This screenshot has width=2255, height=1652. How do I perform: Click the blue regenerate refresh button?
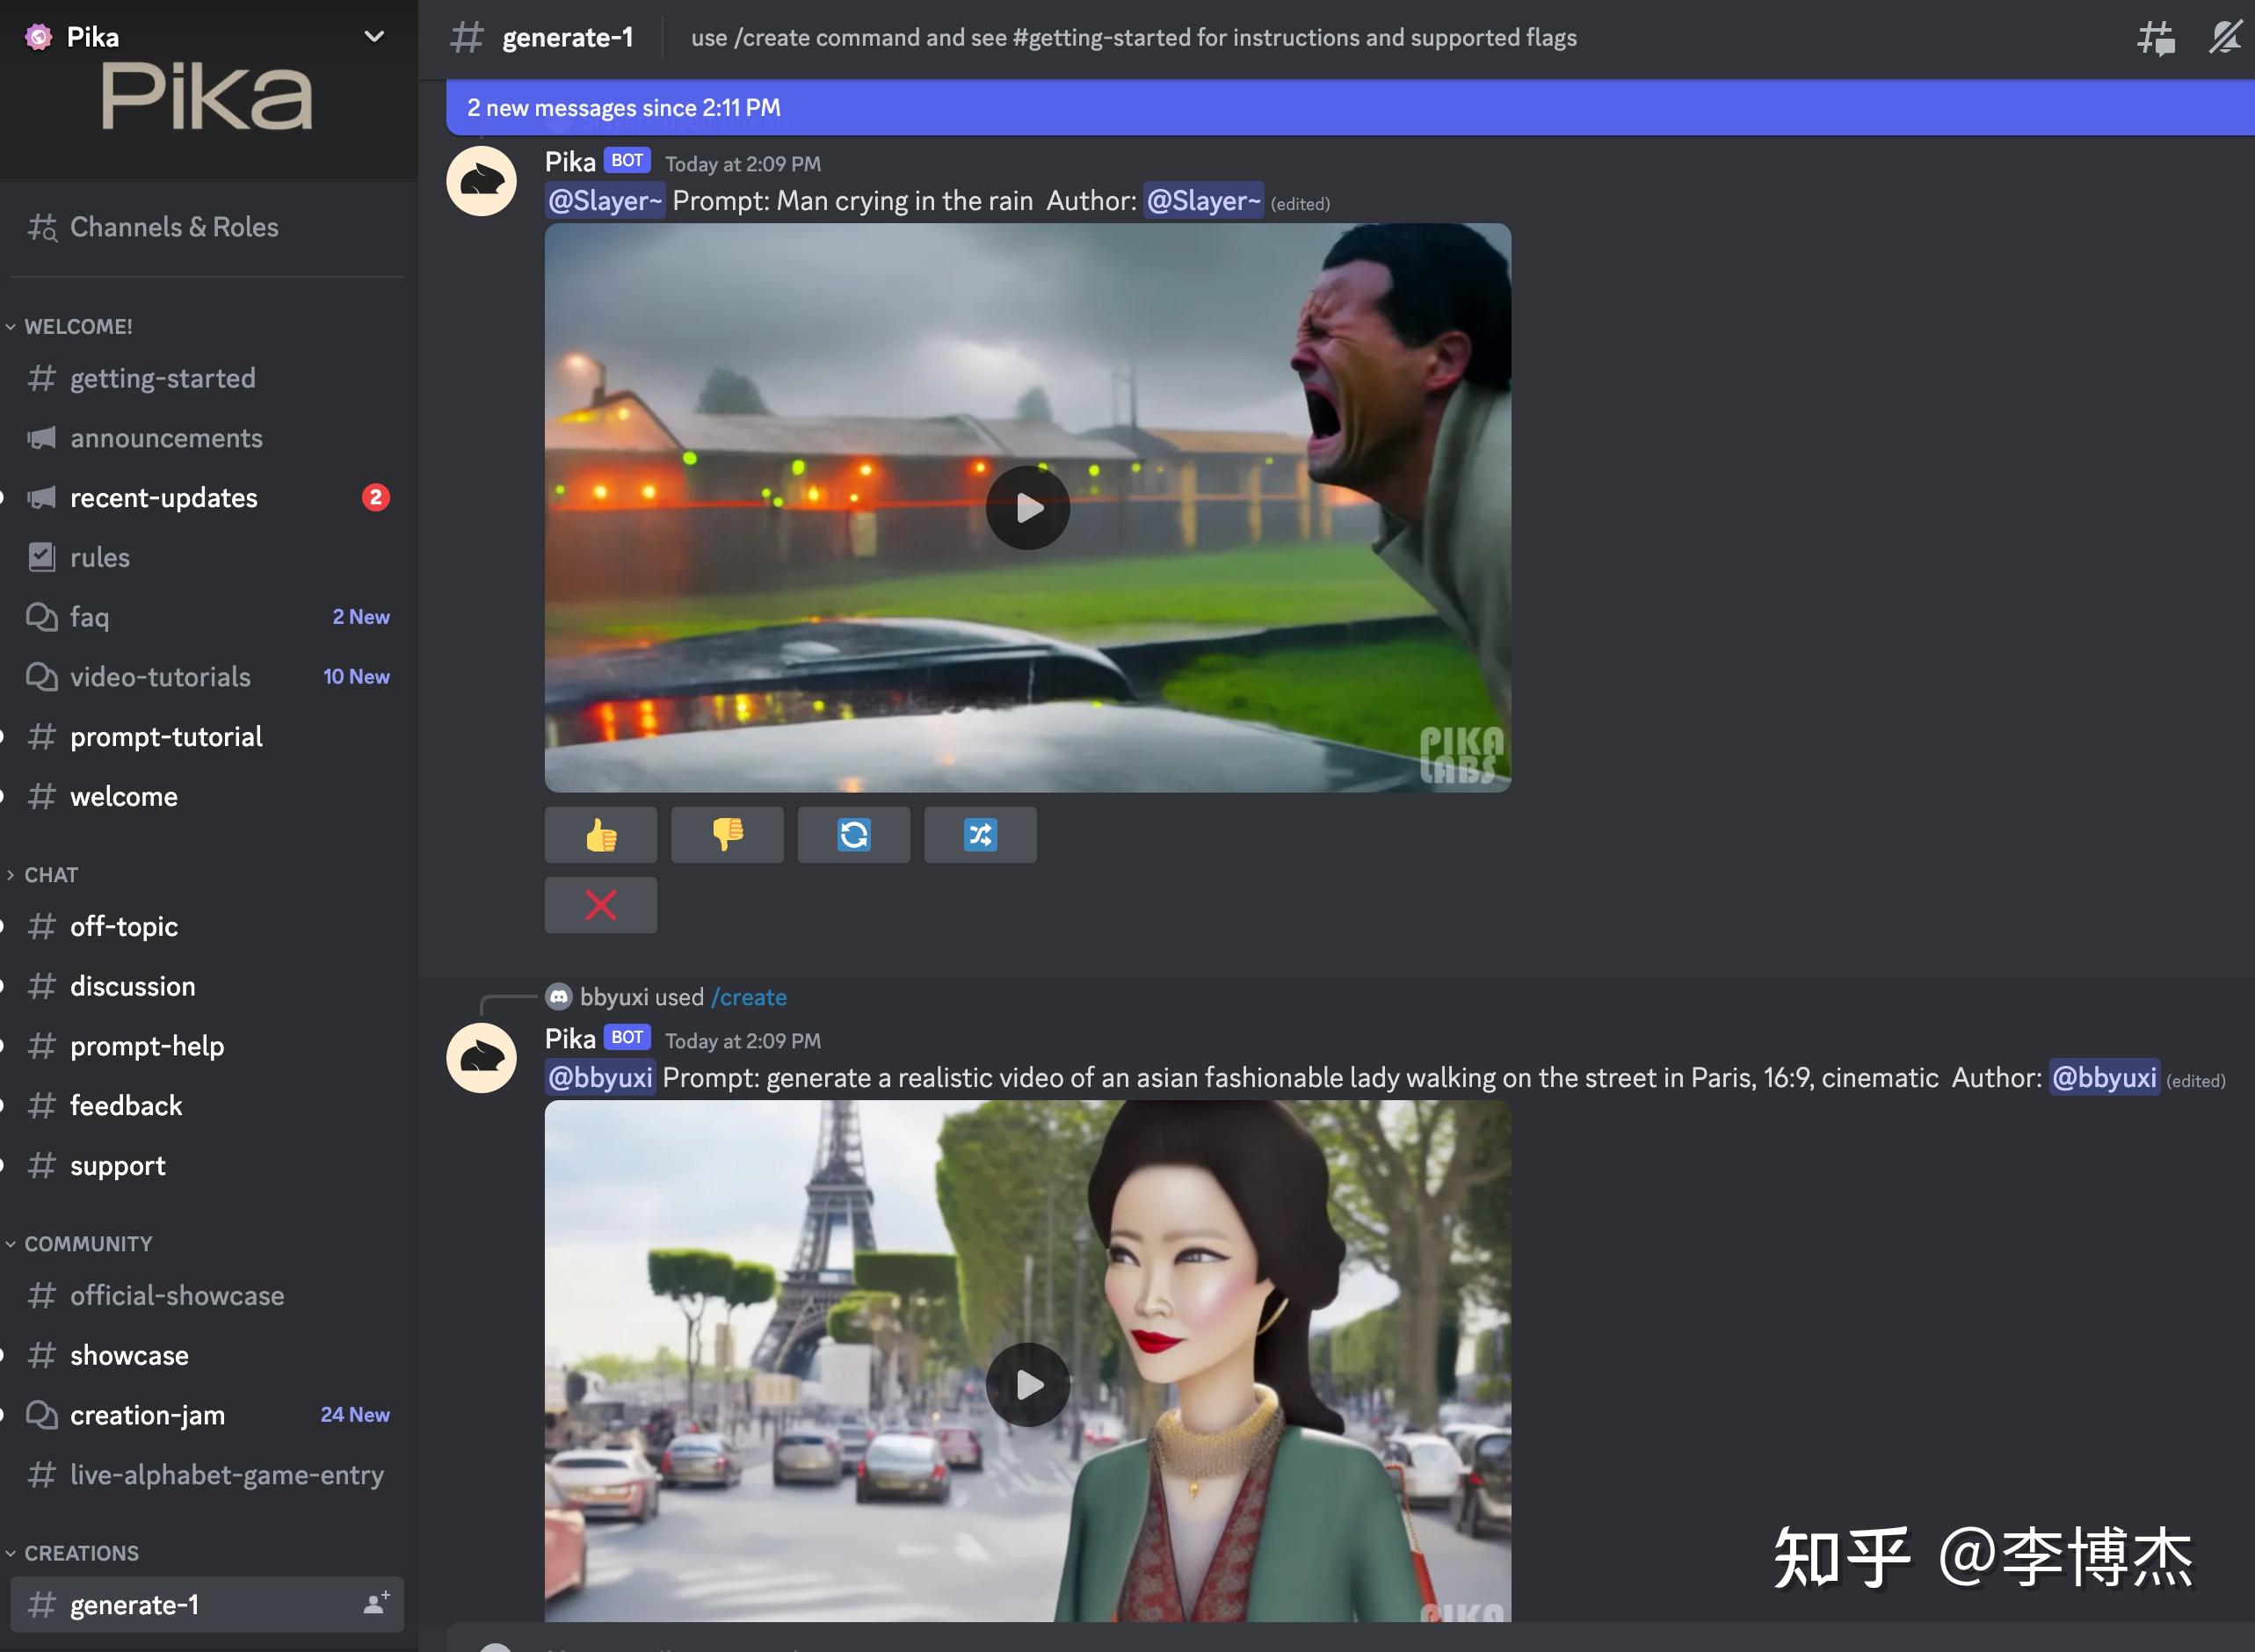coord(853,834)
